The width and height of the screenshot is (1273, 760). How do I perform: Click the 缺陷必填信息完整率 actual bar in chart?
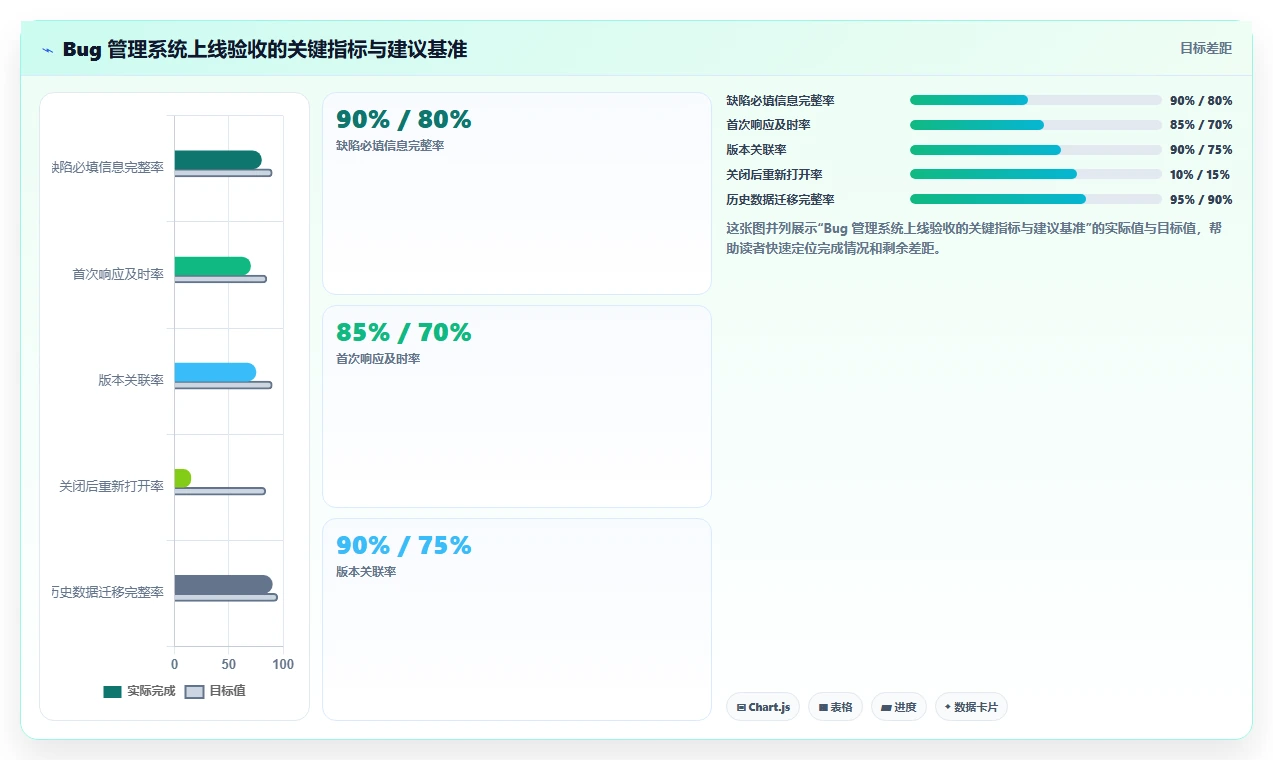218,160
